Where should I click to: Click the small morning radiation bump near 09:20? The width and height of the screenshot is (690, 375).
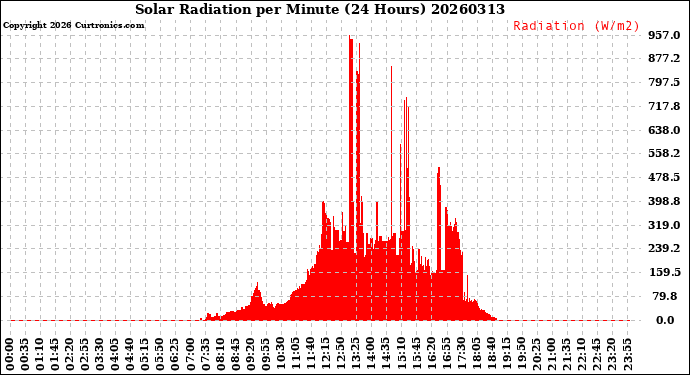257,301
